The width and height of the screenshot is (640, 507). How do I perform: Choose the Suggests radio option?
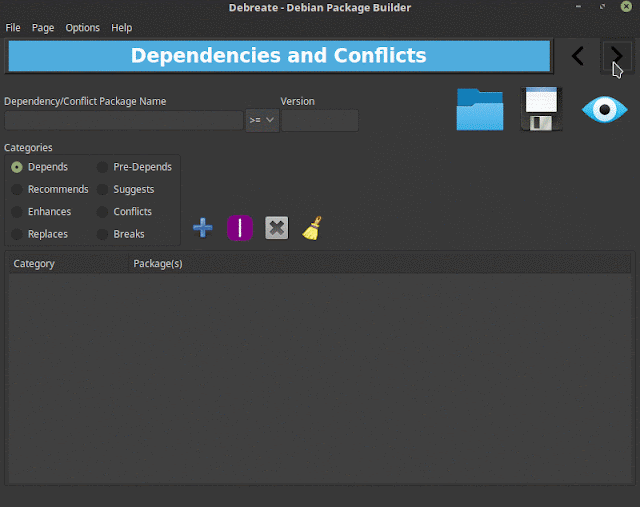click(x=126, y=189)
